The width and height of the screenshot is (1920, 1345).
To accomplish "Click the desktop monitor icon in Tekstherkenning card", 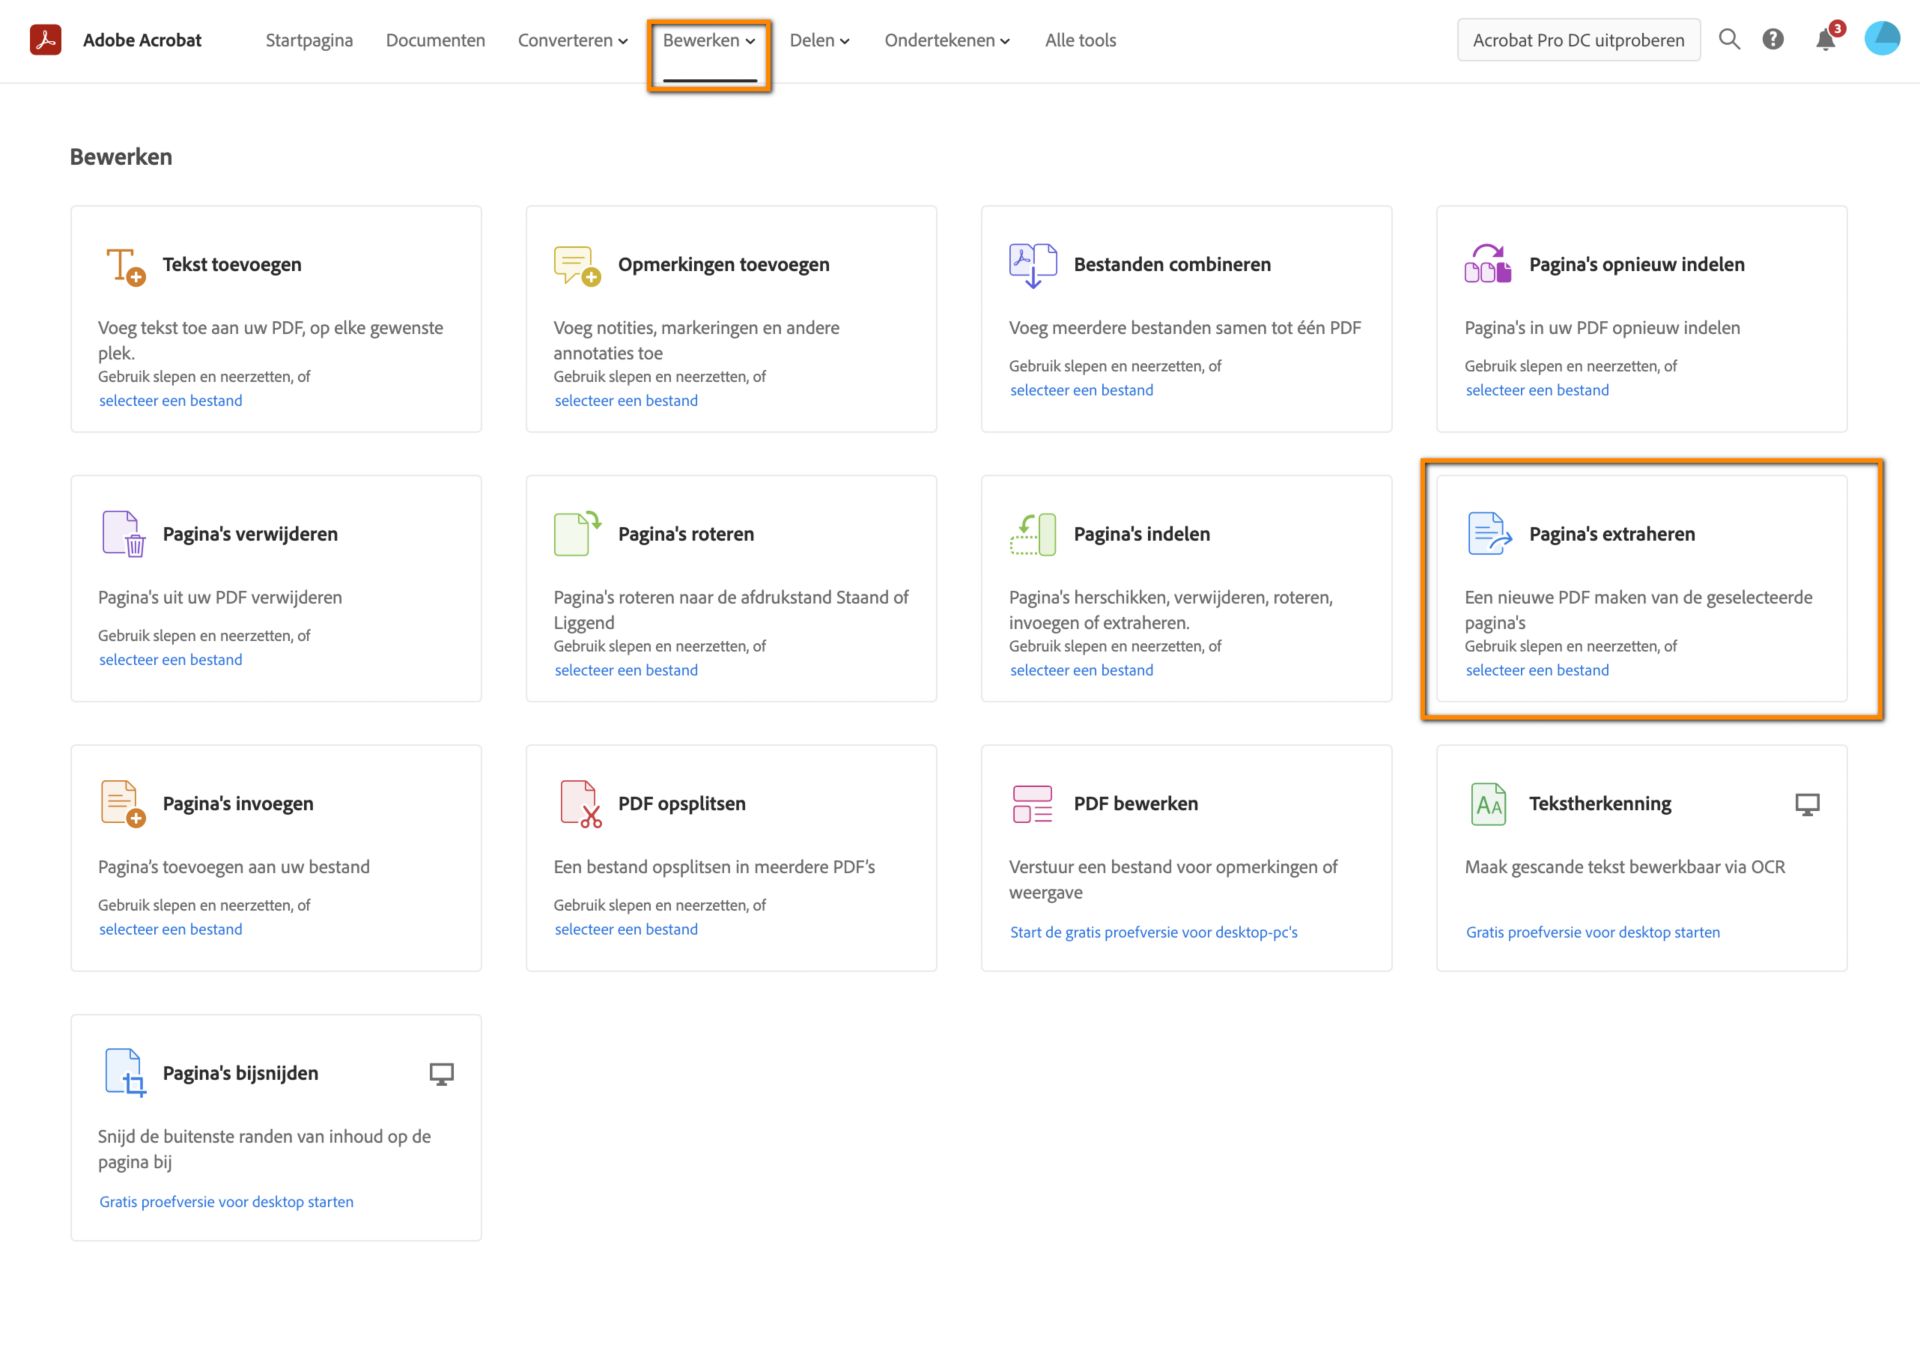I will point(1807,805).
